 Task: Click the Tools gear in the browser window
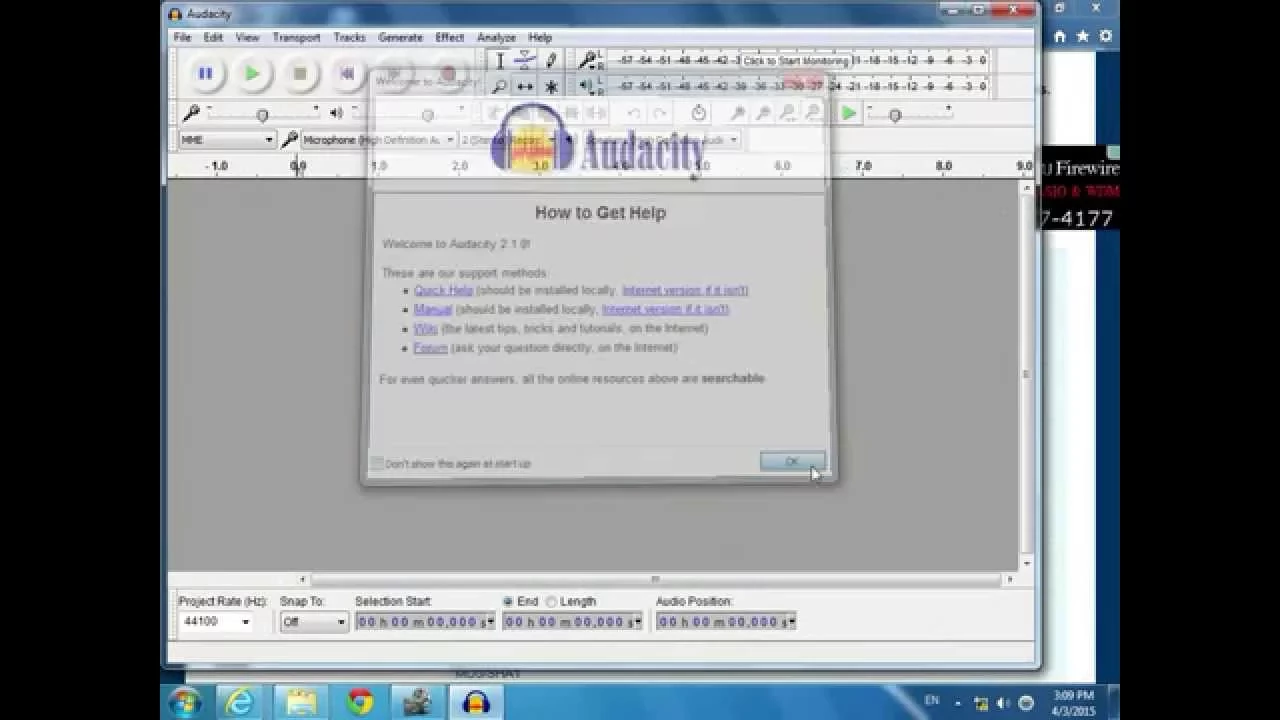point(1106,36)
